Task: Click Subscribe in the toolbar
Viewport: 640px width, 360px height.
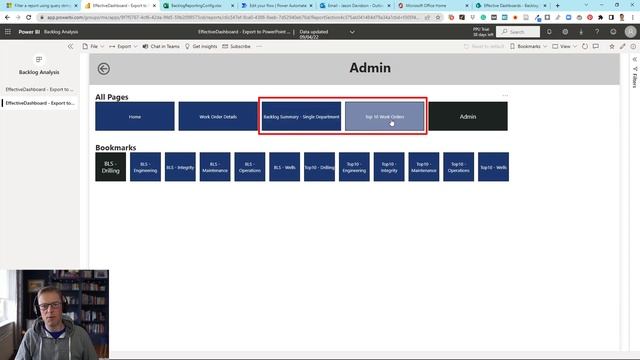Action: point(236,47)
